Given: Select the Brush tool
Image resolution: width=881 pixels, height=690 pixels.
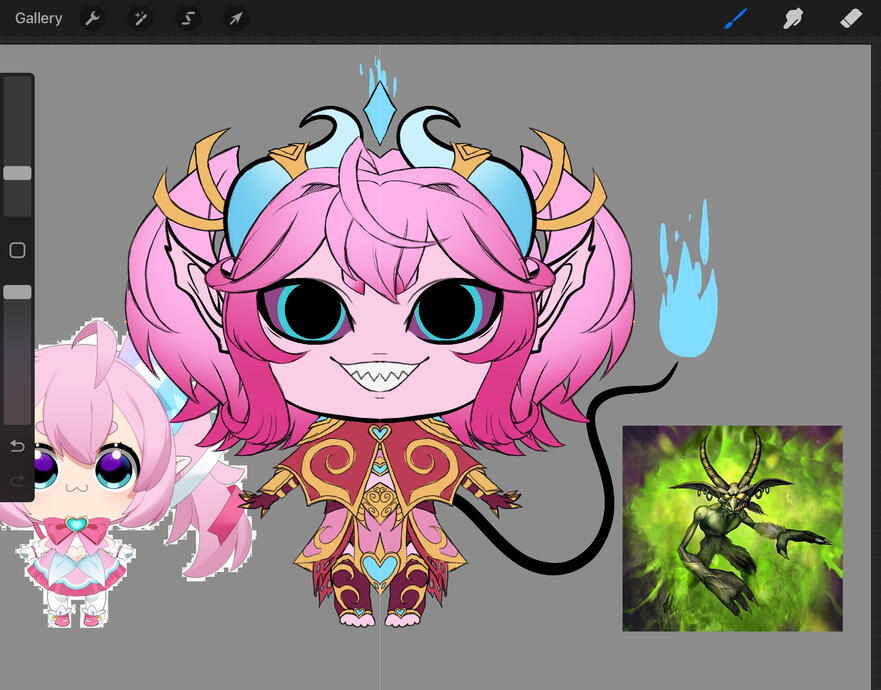Looking at the screenshot, I should [x=736, y=18].
